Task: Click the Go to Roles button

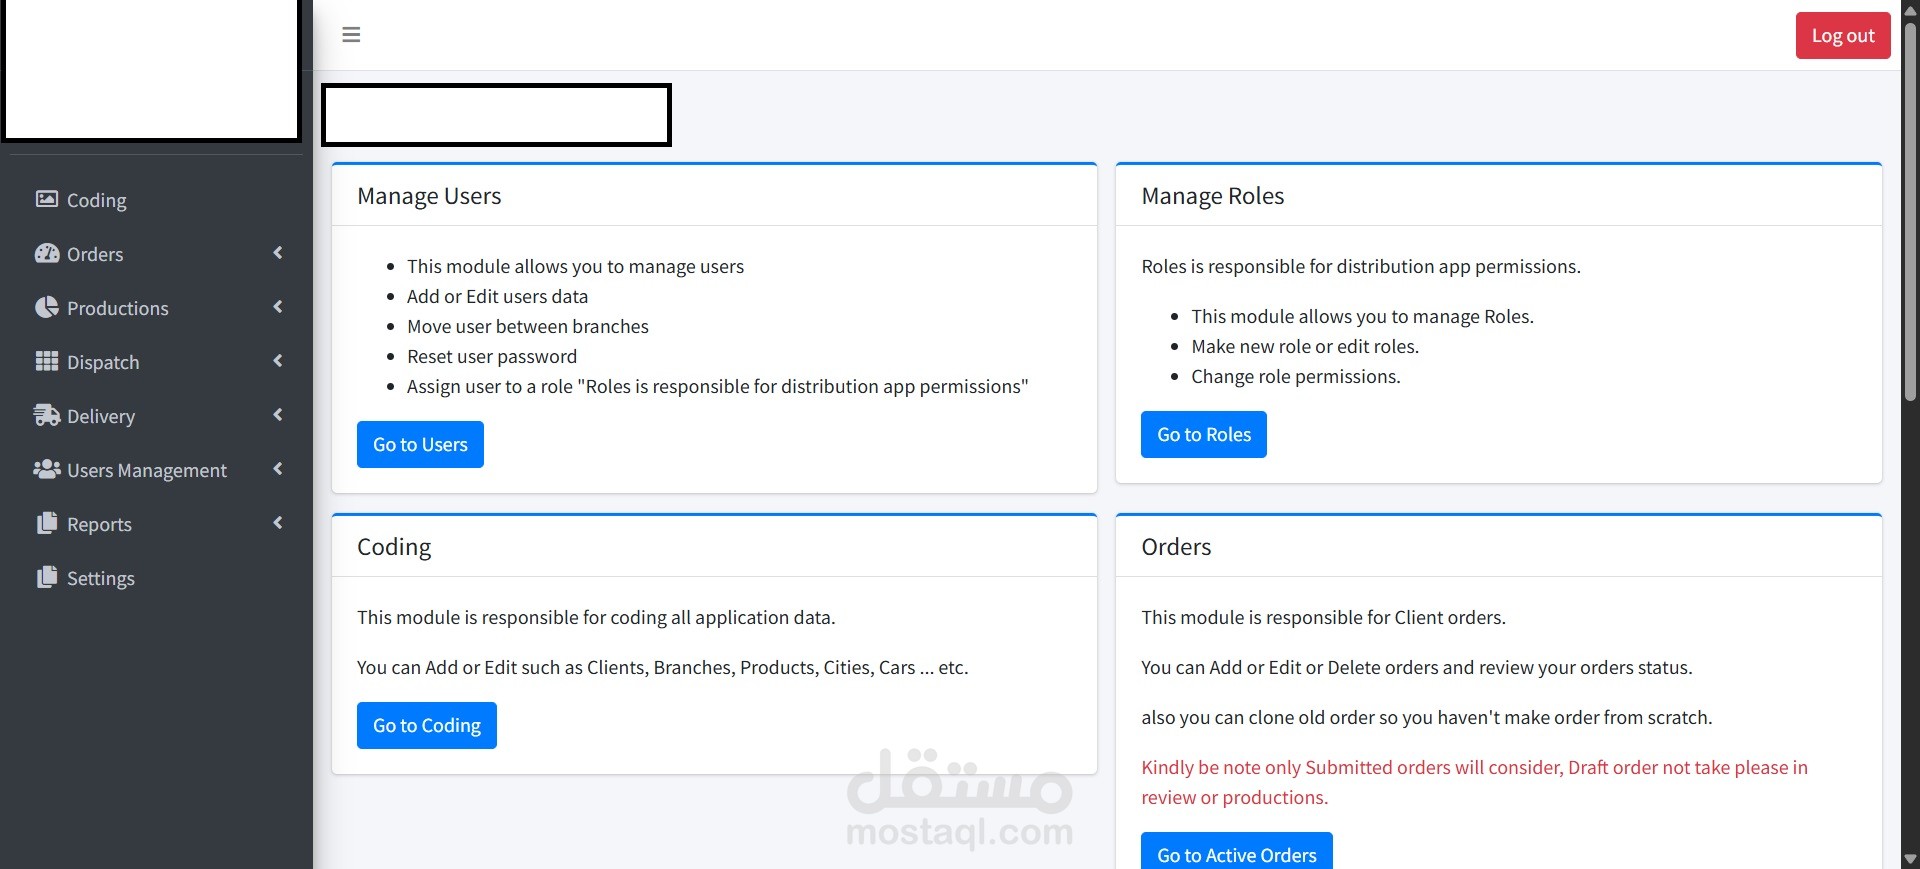Action: [1204, 434]
